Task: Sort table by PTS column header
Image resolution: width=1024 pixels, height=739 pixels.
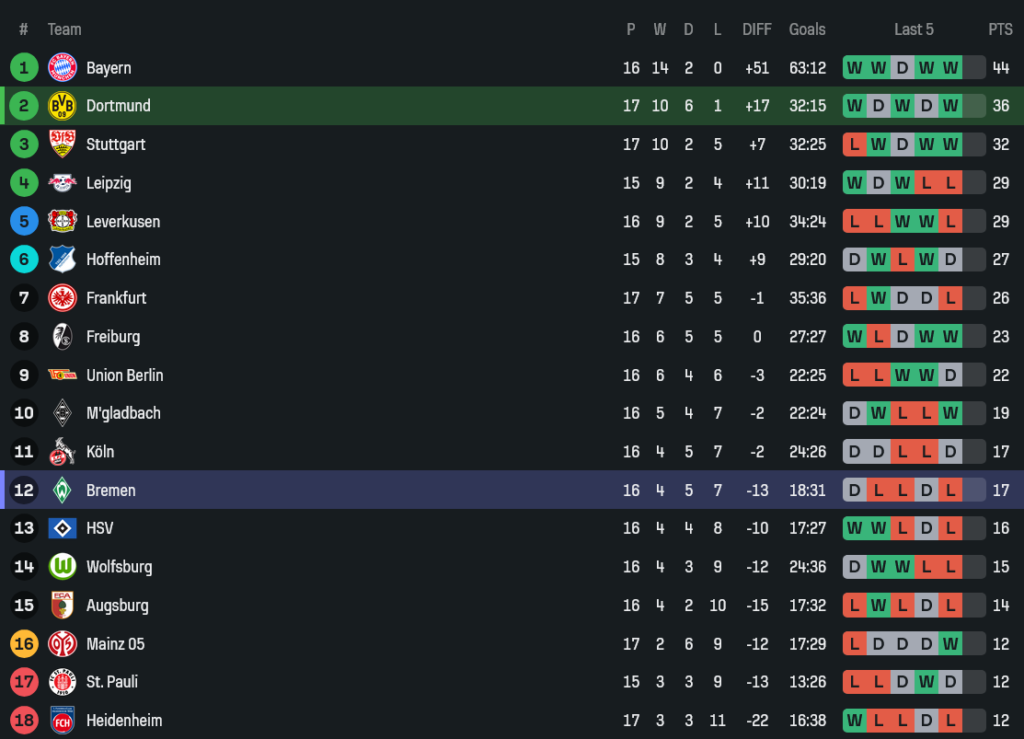Action: 1000,30
